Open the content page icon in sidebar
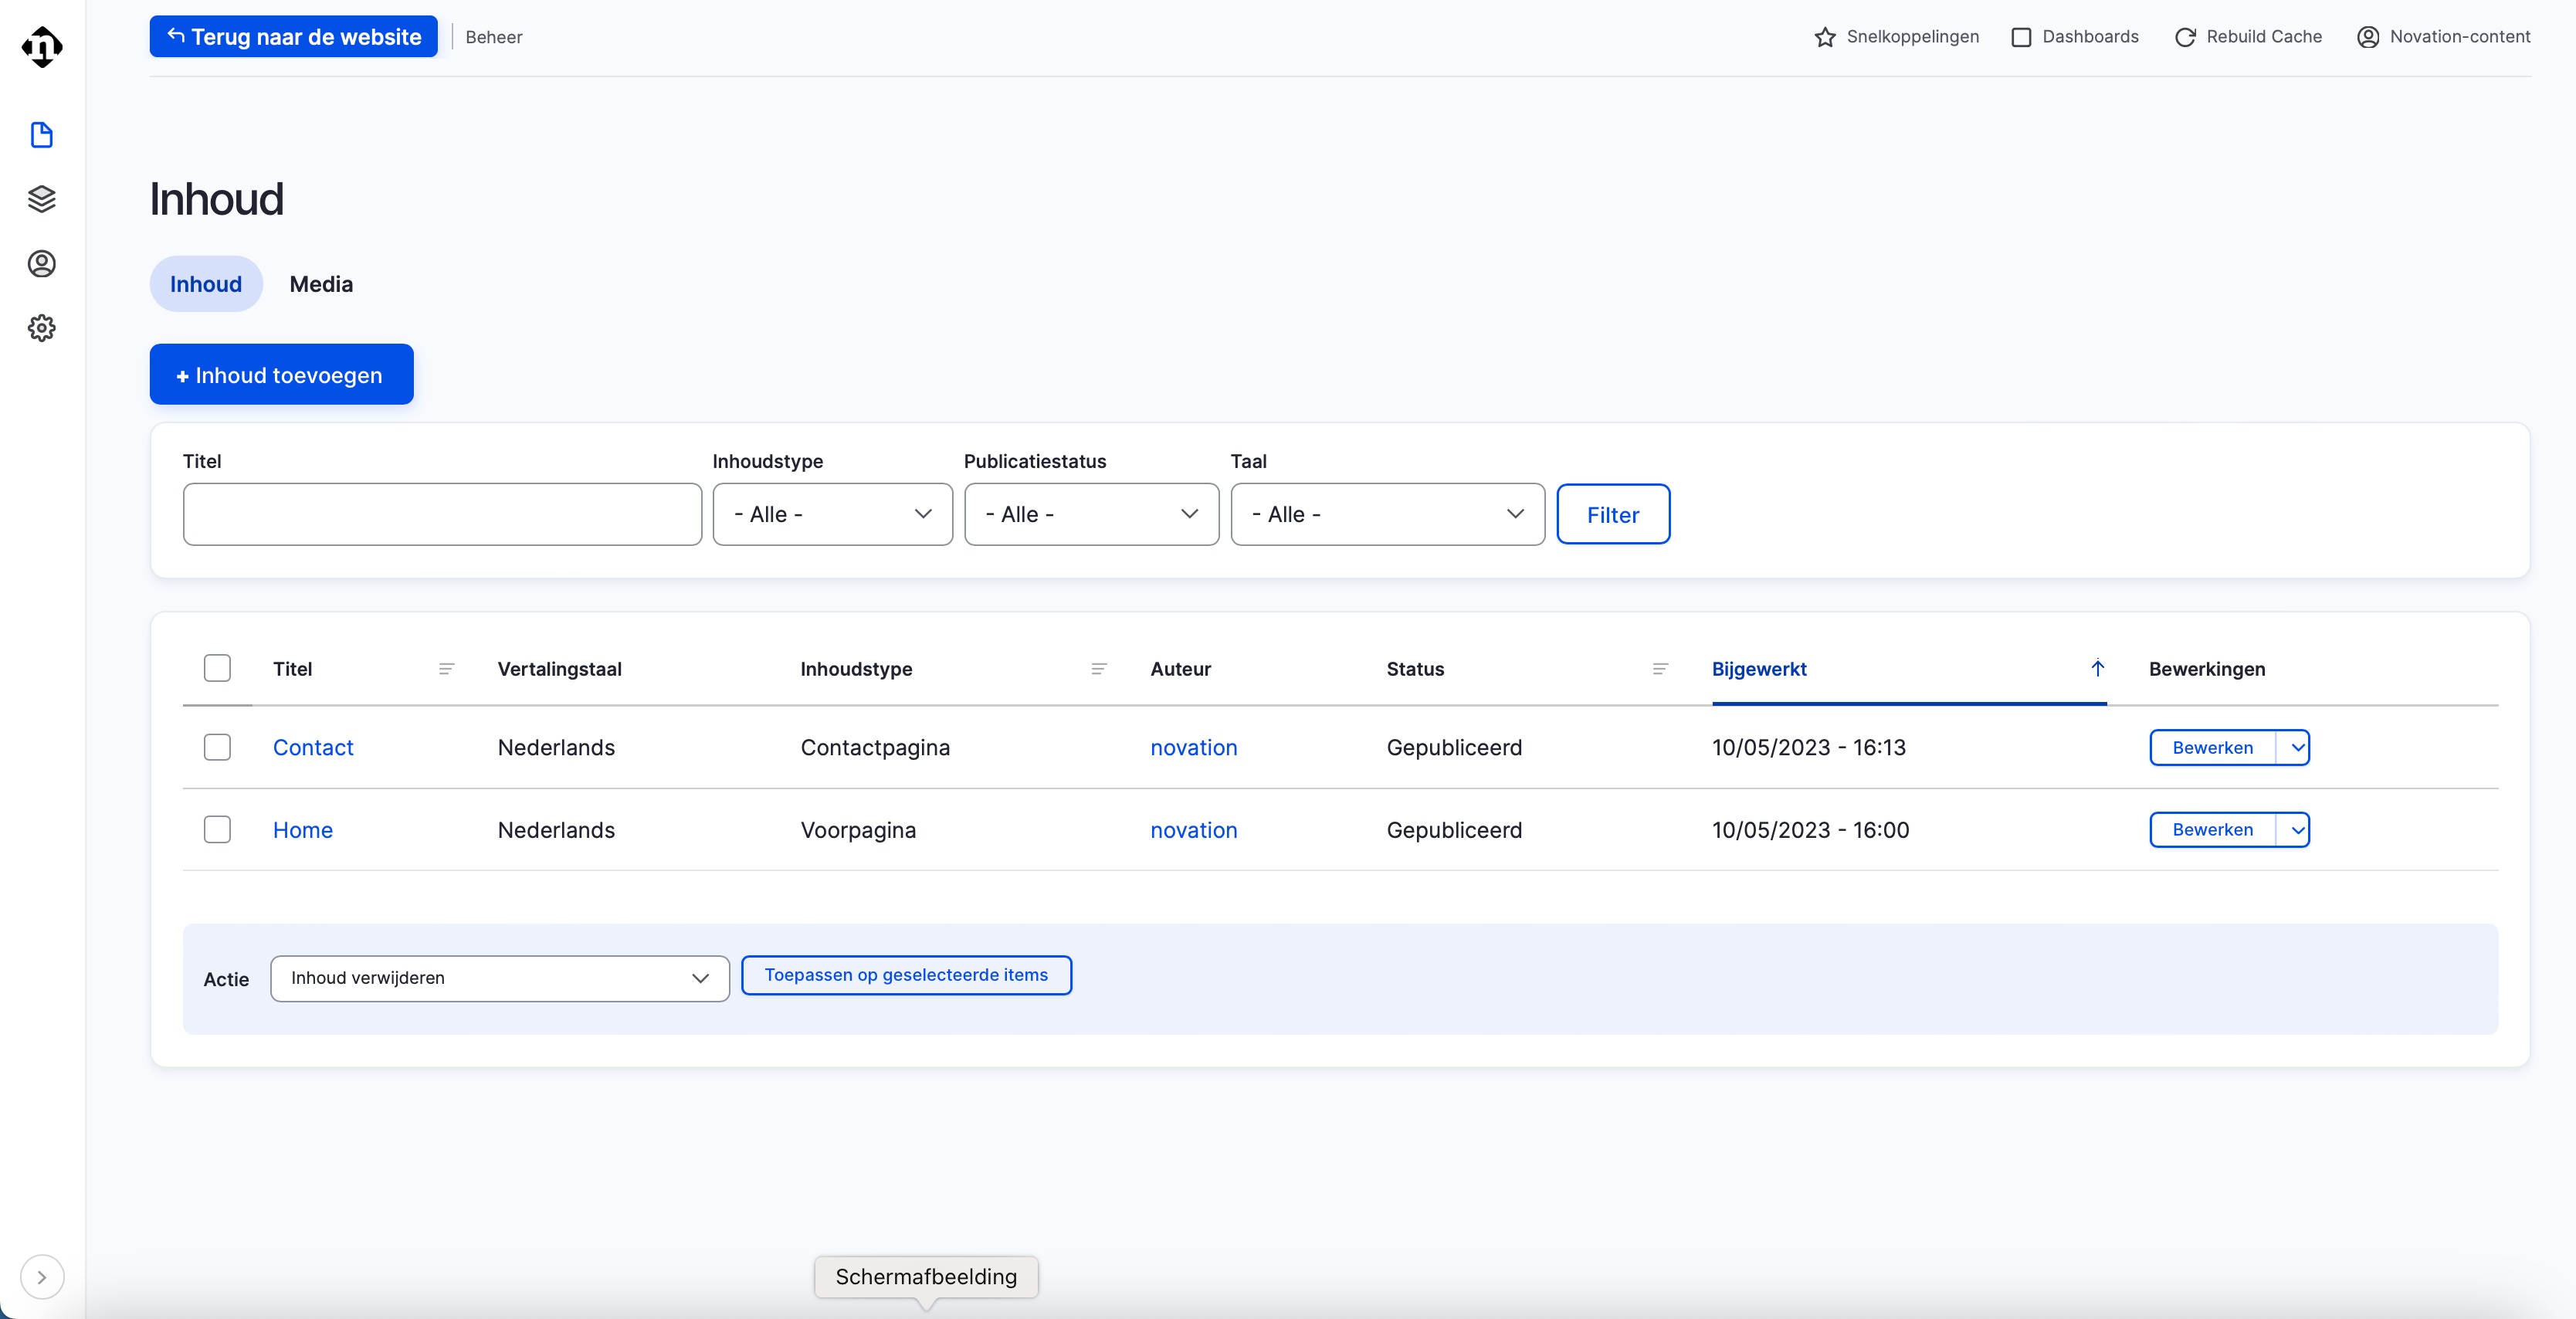Viewport: 2576px width, 1319px height. pyautogui.click(x=41, y=135)
